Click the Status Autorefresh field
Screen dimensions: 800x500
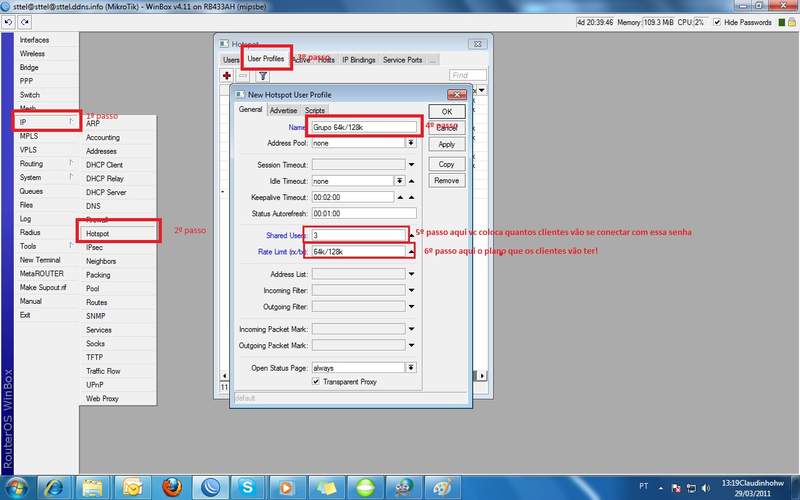point(364,214)
